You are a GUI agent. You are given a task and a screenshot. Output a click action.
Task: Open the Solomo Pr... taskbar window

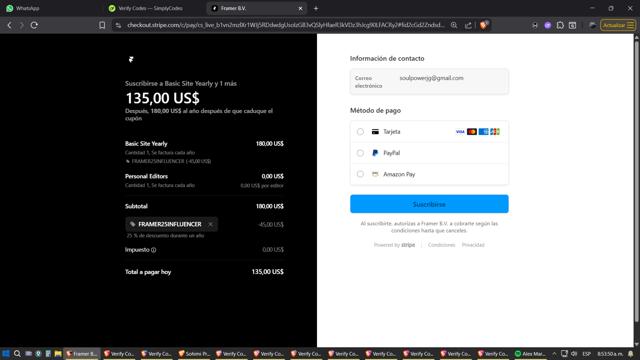pos(194,353)
